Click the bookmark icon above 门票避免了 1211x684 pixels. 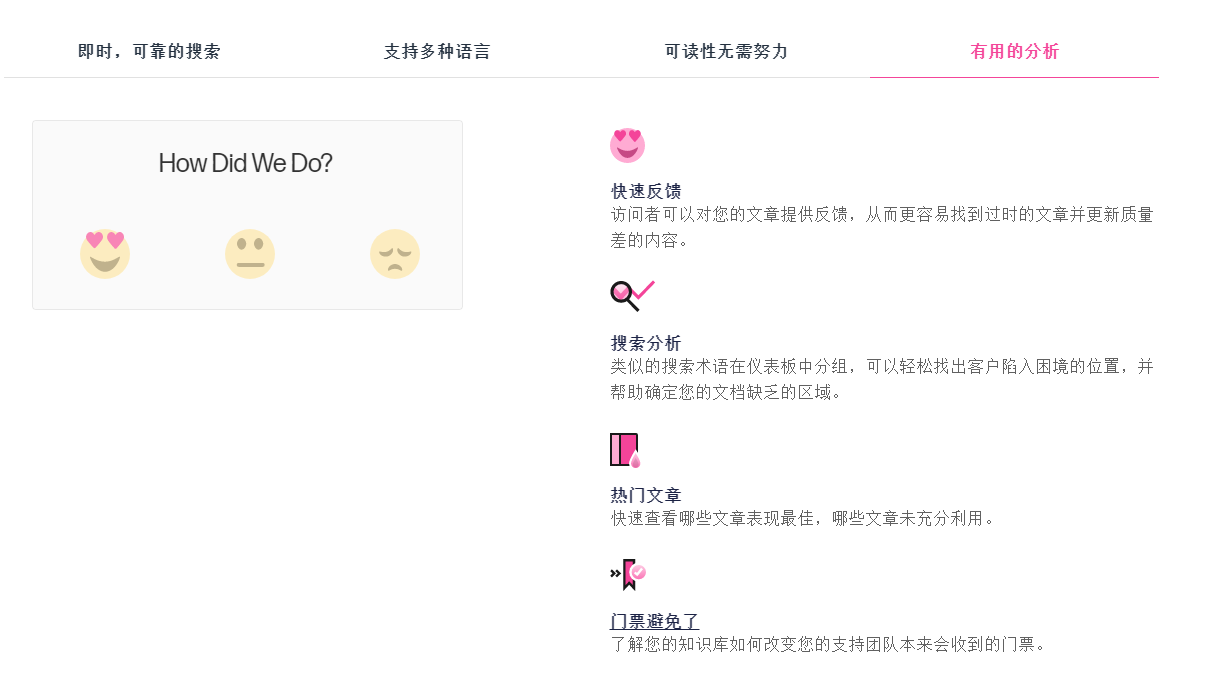pyautogui.click(x=628, y=574)
